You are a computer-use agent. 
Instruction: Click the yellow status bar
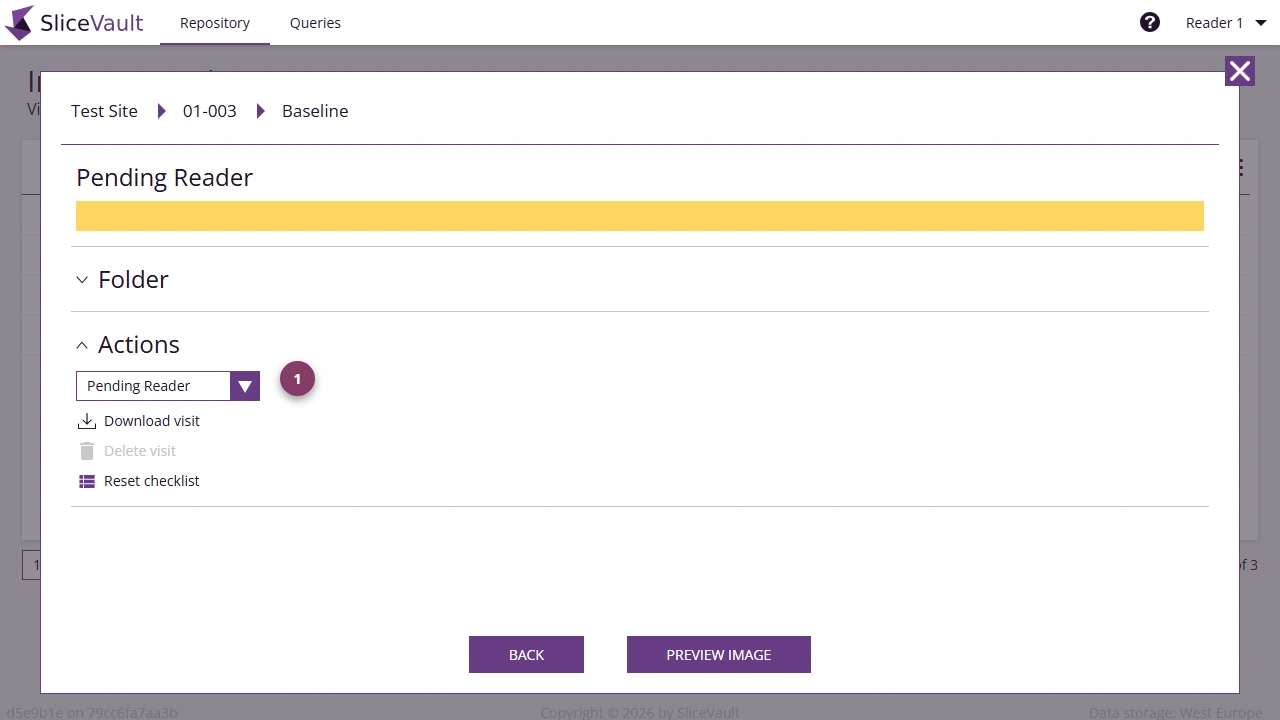(x=640, y=215)
